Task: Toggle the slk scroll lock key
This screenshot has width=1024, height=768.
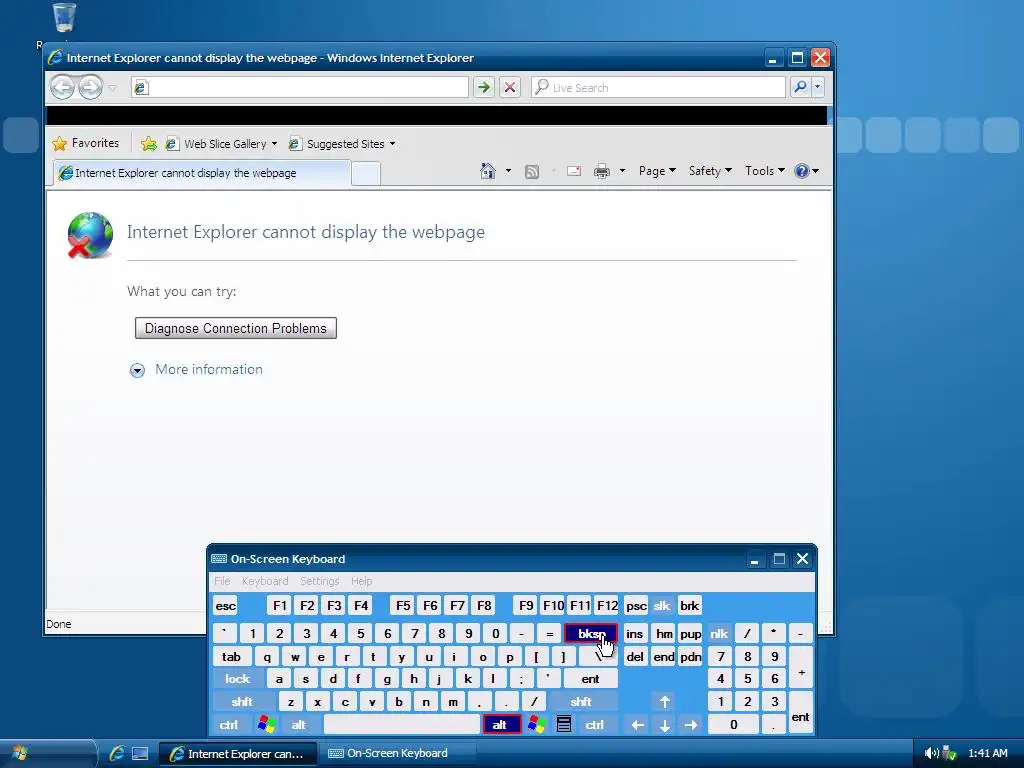Action: point(662,606)
